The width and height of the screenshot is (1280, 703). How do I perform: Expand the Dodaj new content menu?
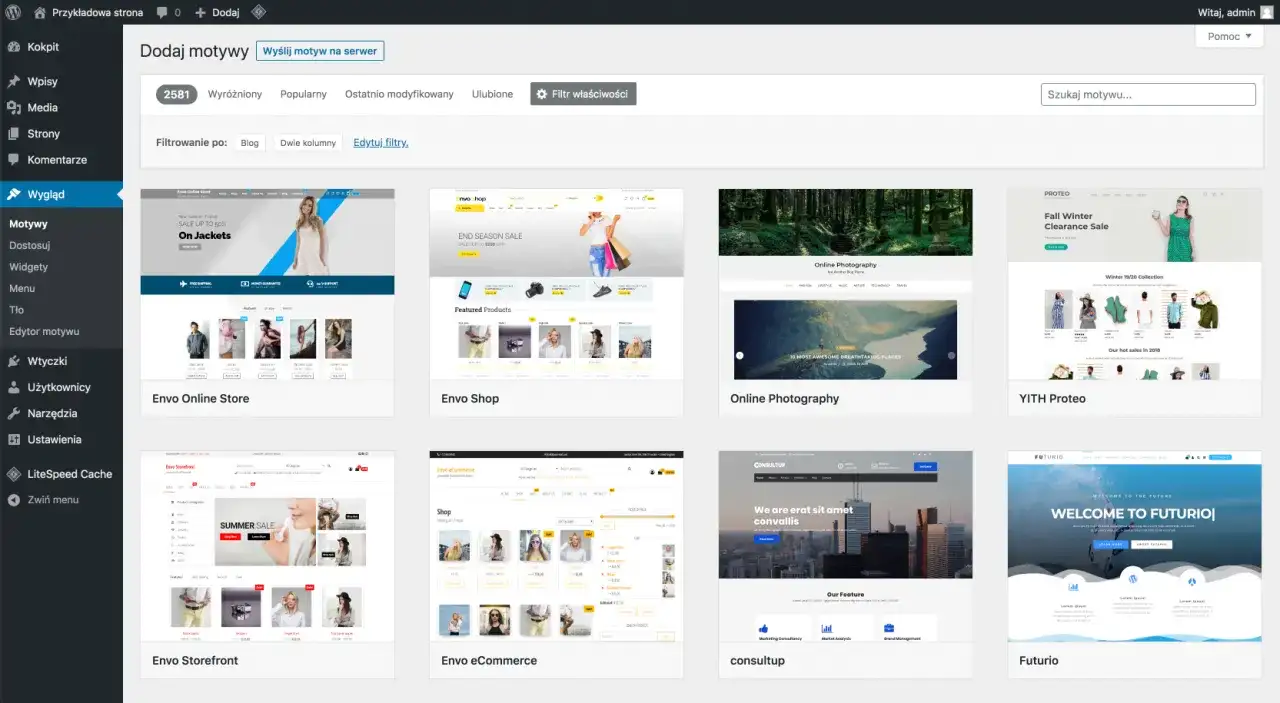tap(216, 12)
